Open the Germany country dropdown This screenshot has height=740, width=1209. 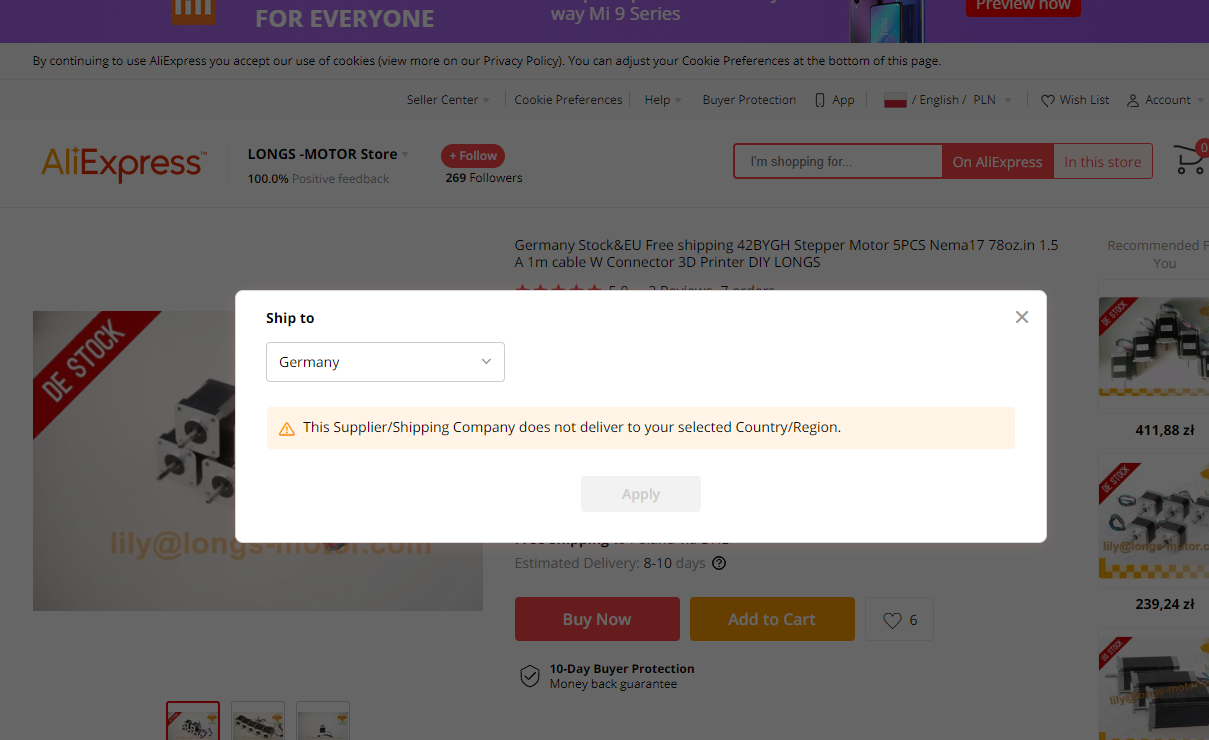pos(385,362)
